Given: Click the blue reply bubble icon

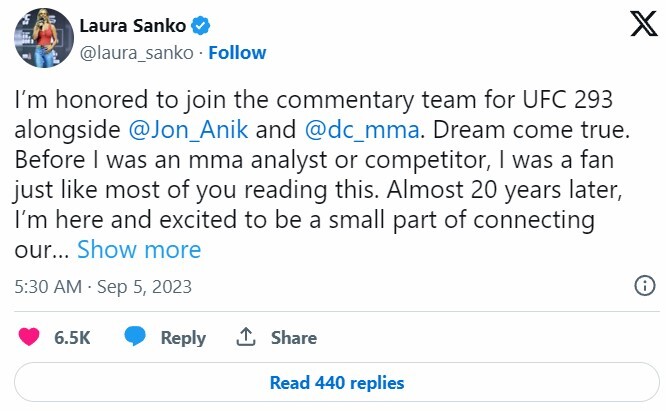Looking at the screenshot, I should [135, 338].
